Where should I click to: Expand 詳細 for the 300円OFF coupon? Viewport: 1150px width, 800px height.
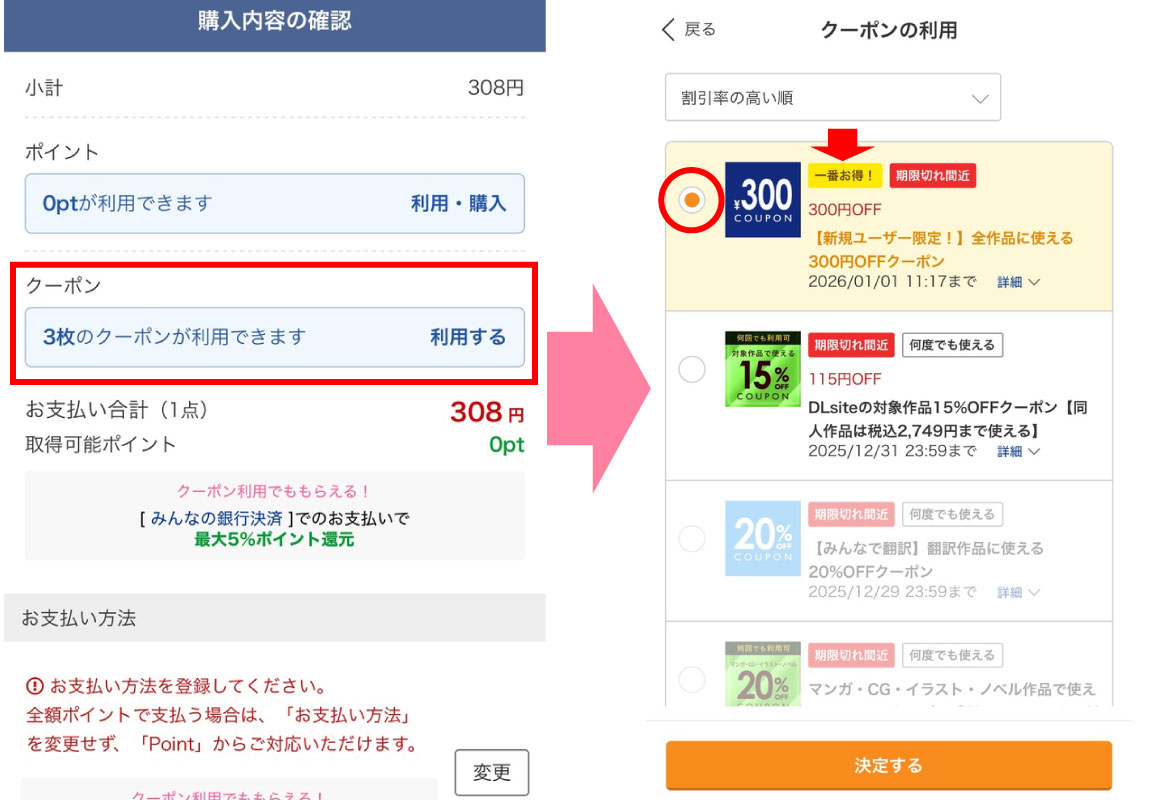click(x=1018, y=283)
